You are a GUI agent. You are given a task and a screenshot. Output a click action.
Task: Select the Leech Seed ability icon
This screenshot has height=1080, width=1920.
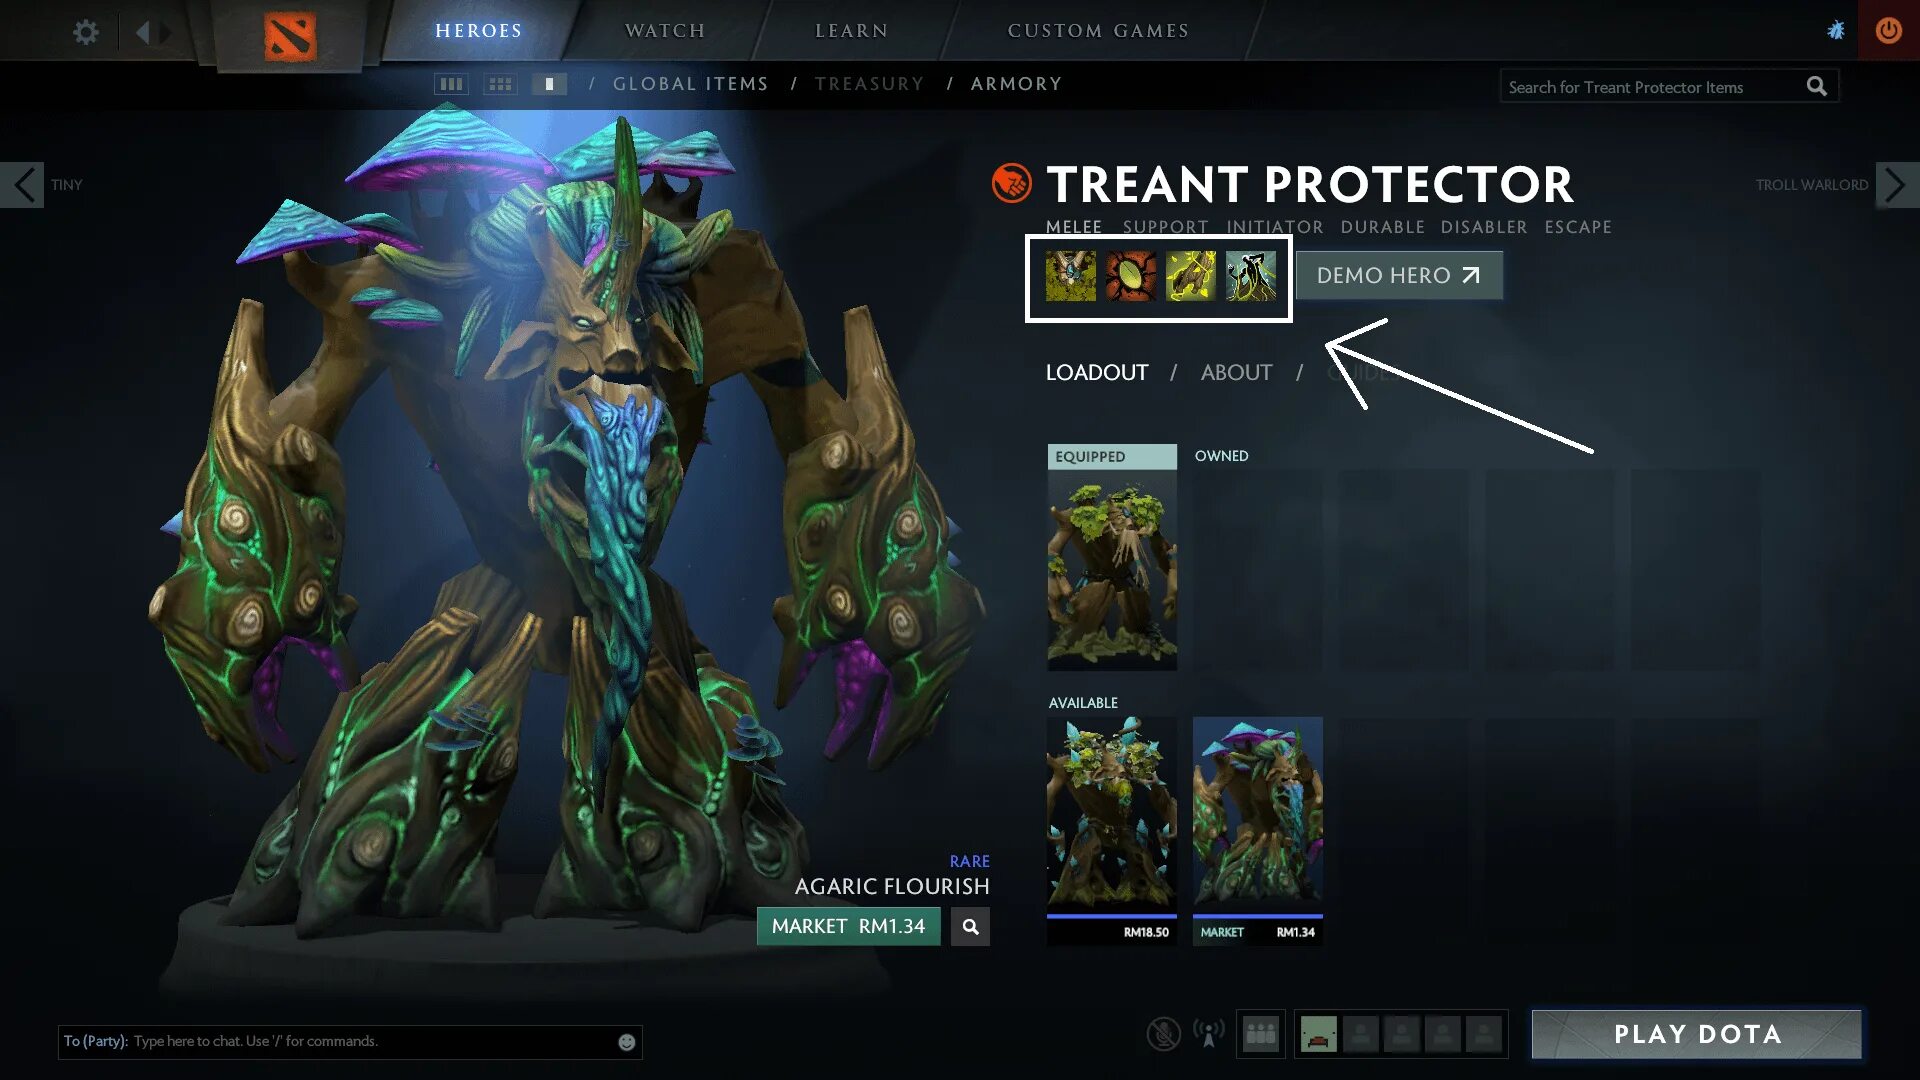pyautogui.click(x=1130, y=276)
